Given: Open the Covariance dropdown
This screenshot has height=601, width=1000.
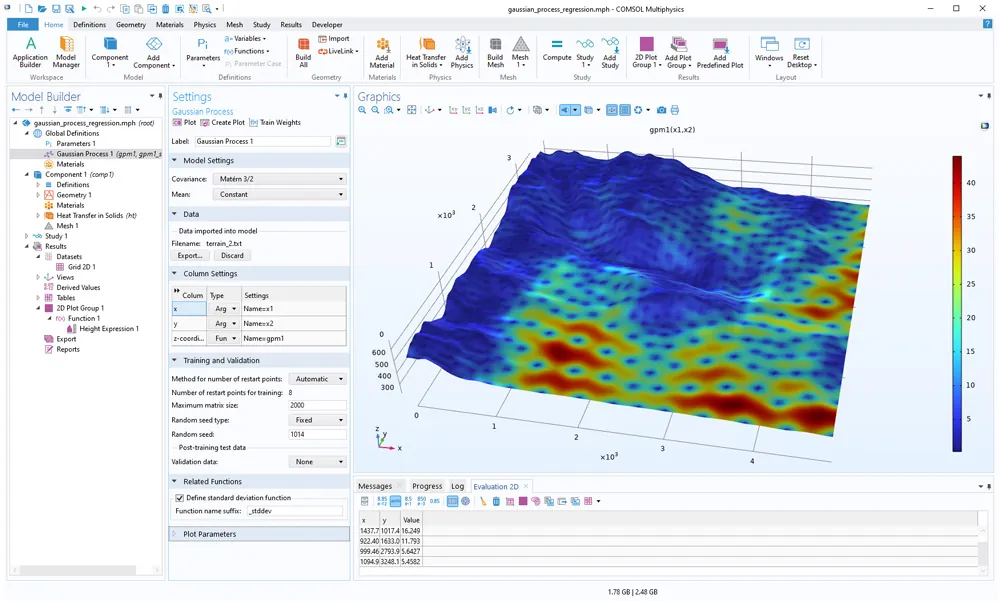Looking at the screenshot, I should tap(279, 179).
